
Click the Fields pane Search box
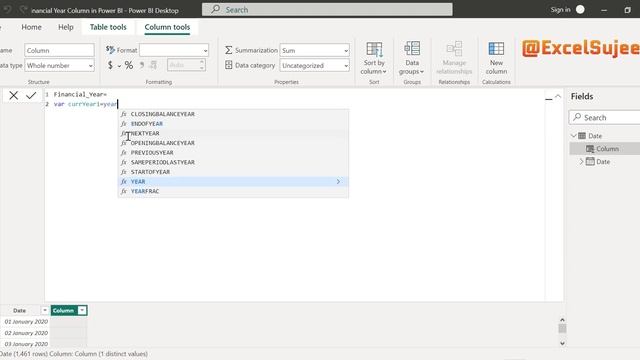click(x=604, y=117)
